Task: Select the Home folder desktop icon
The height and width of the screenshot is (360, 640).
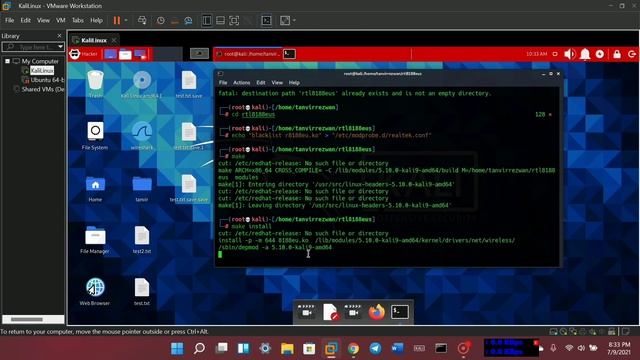Action: click(95, 188)
